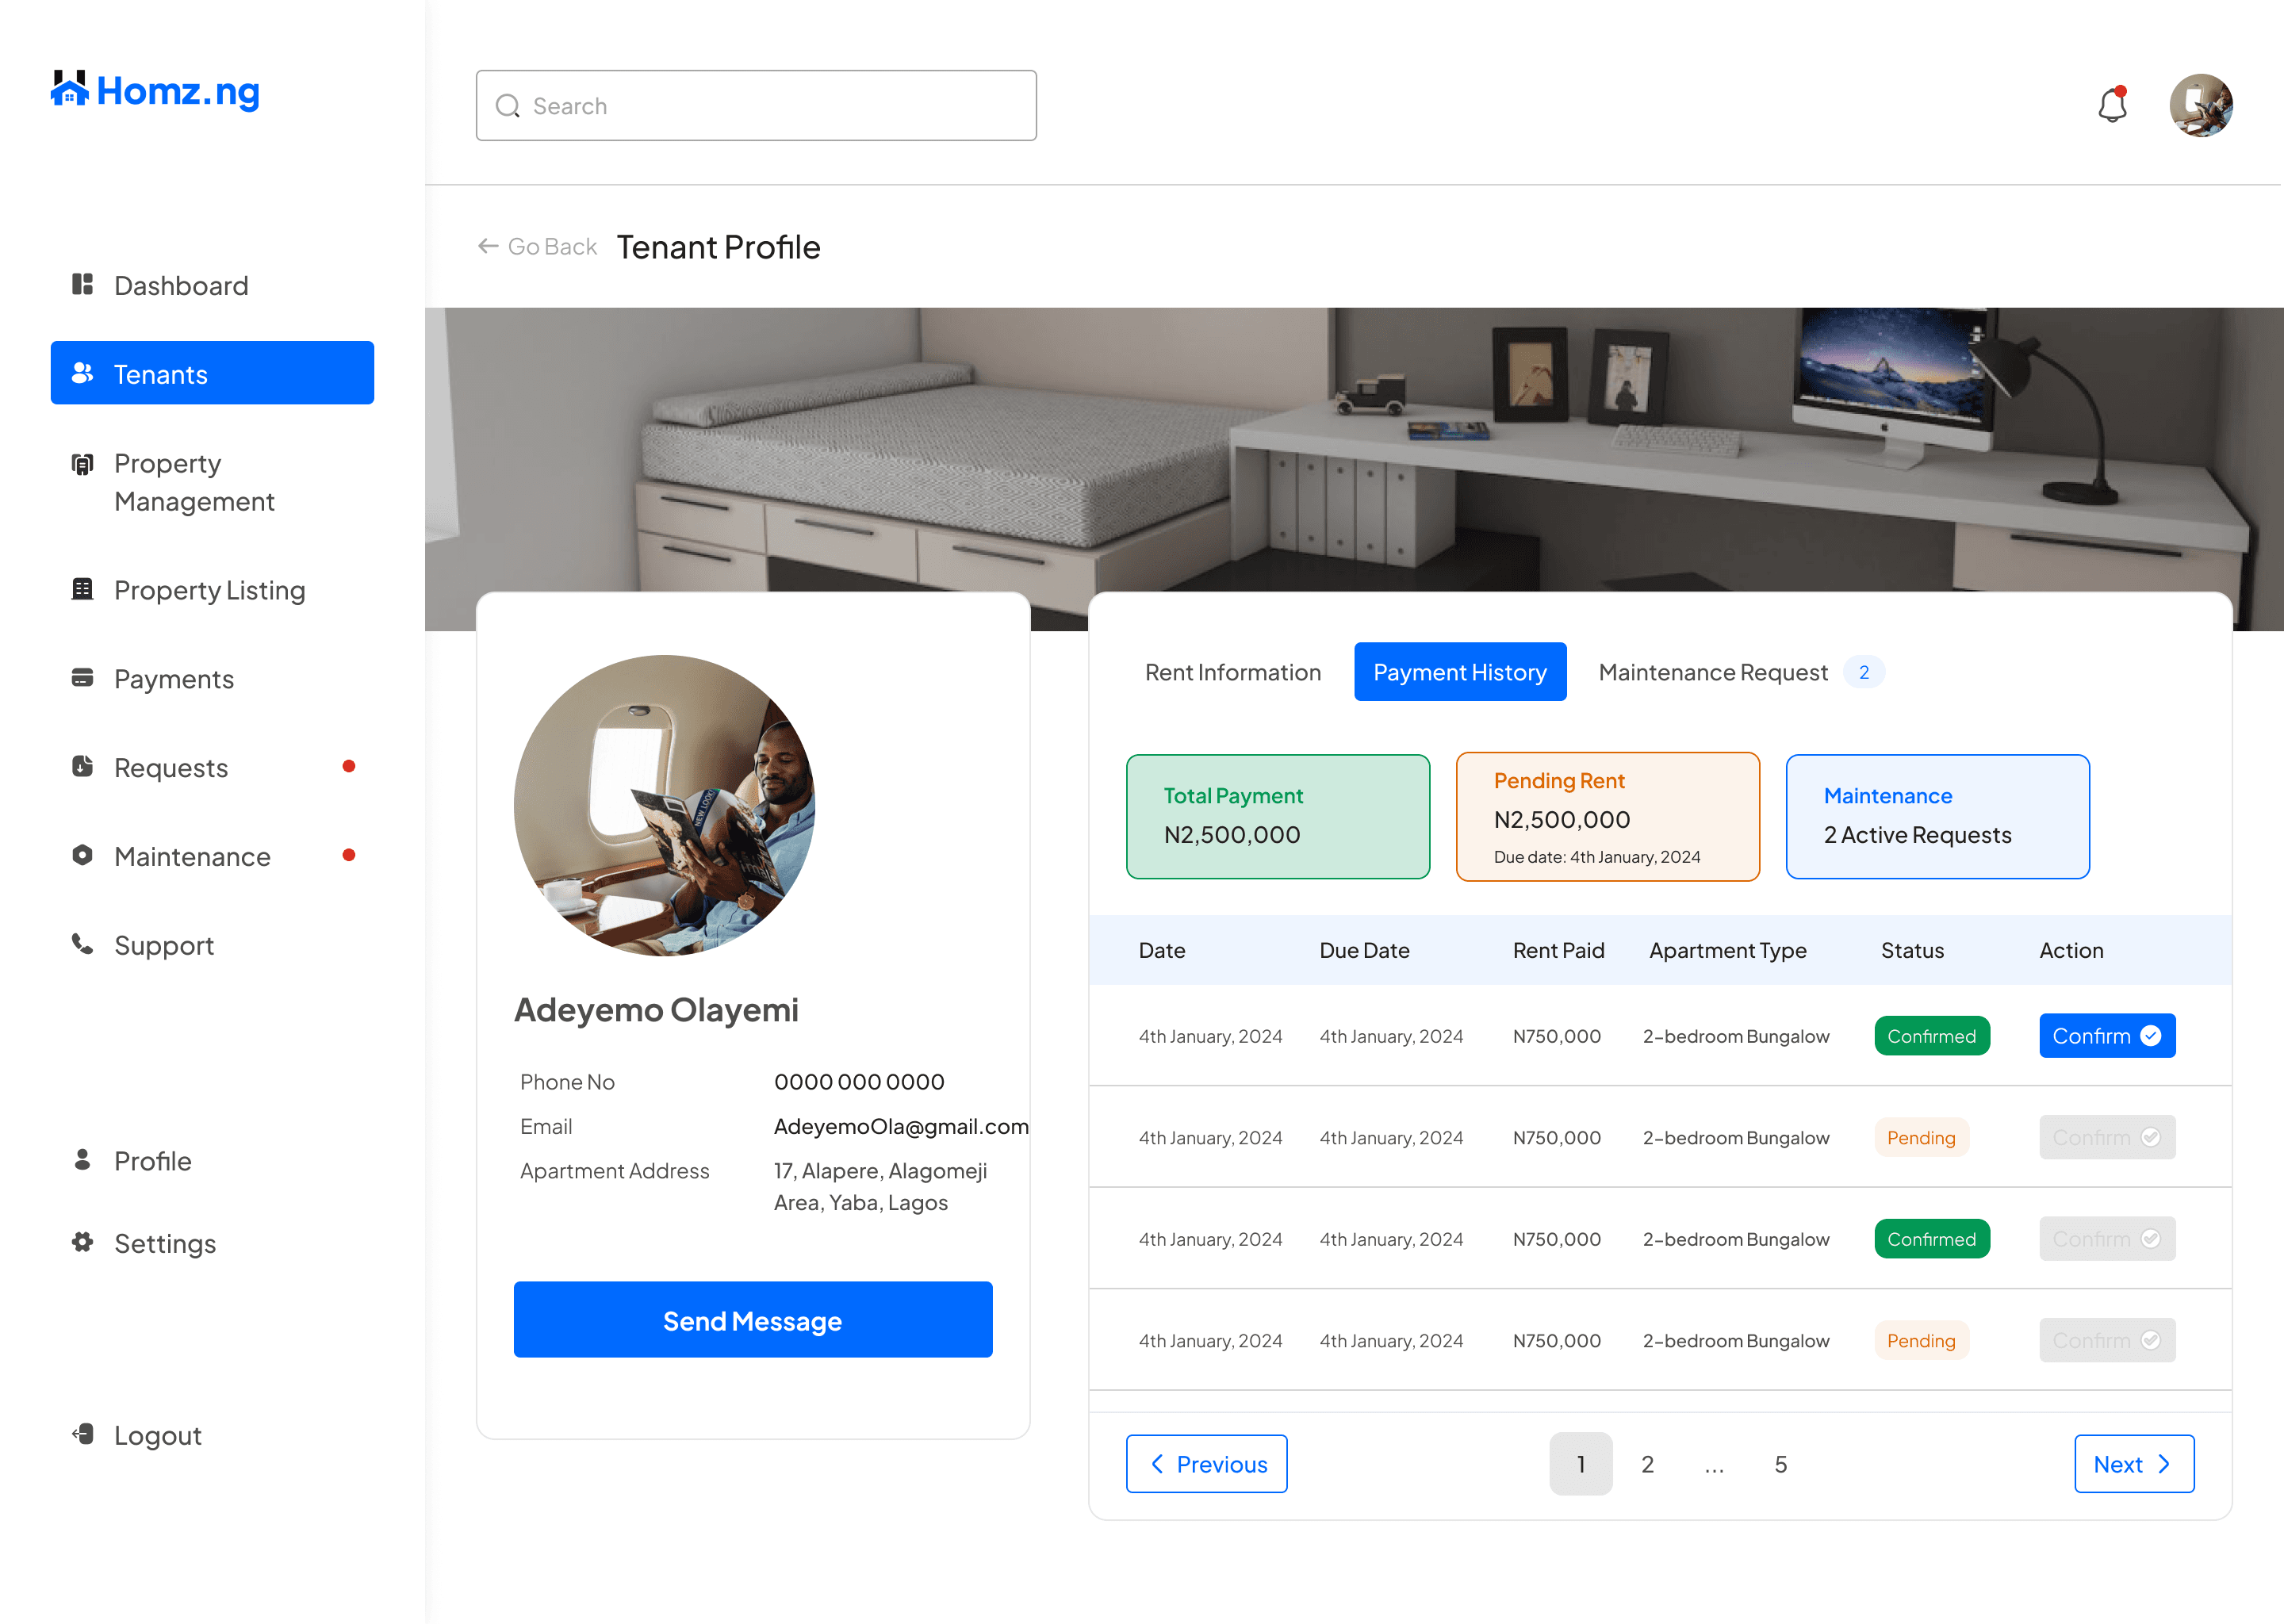
Task: Select page 2 in pagination
Action: coord(1647,1464)
